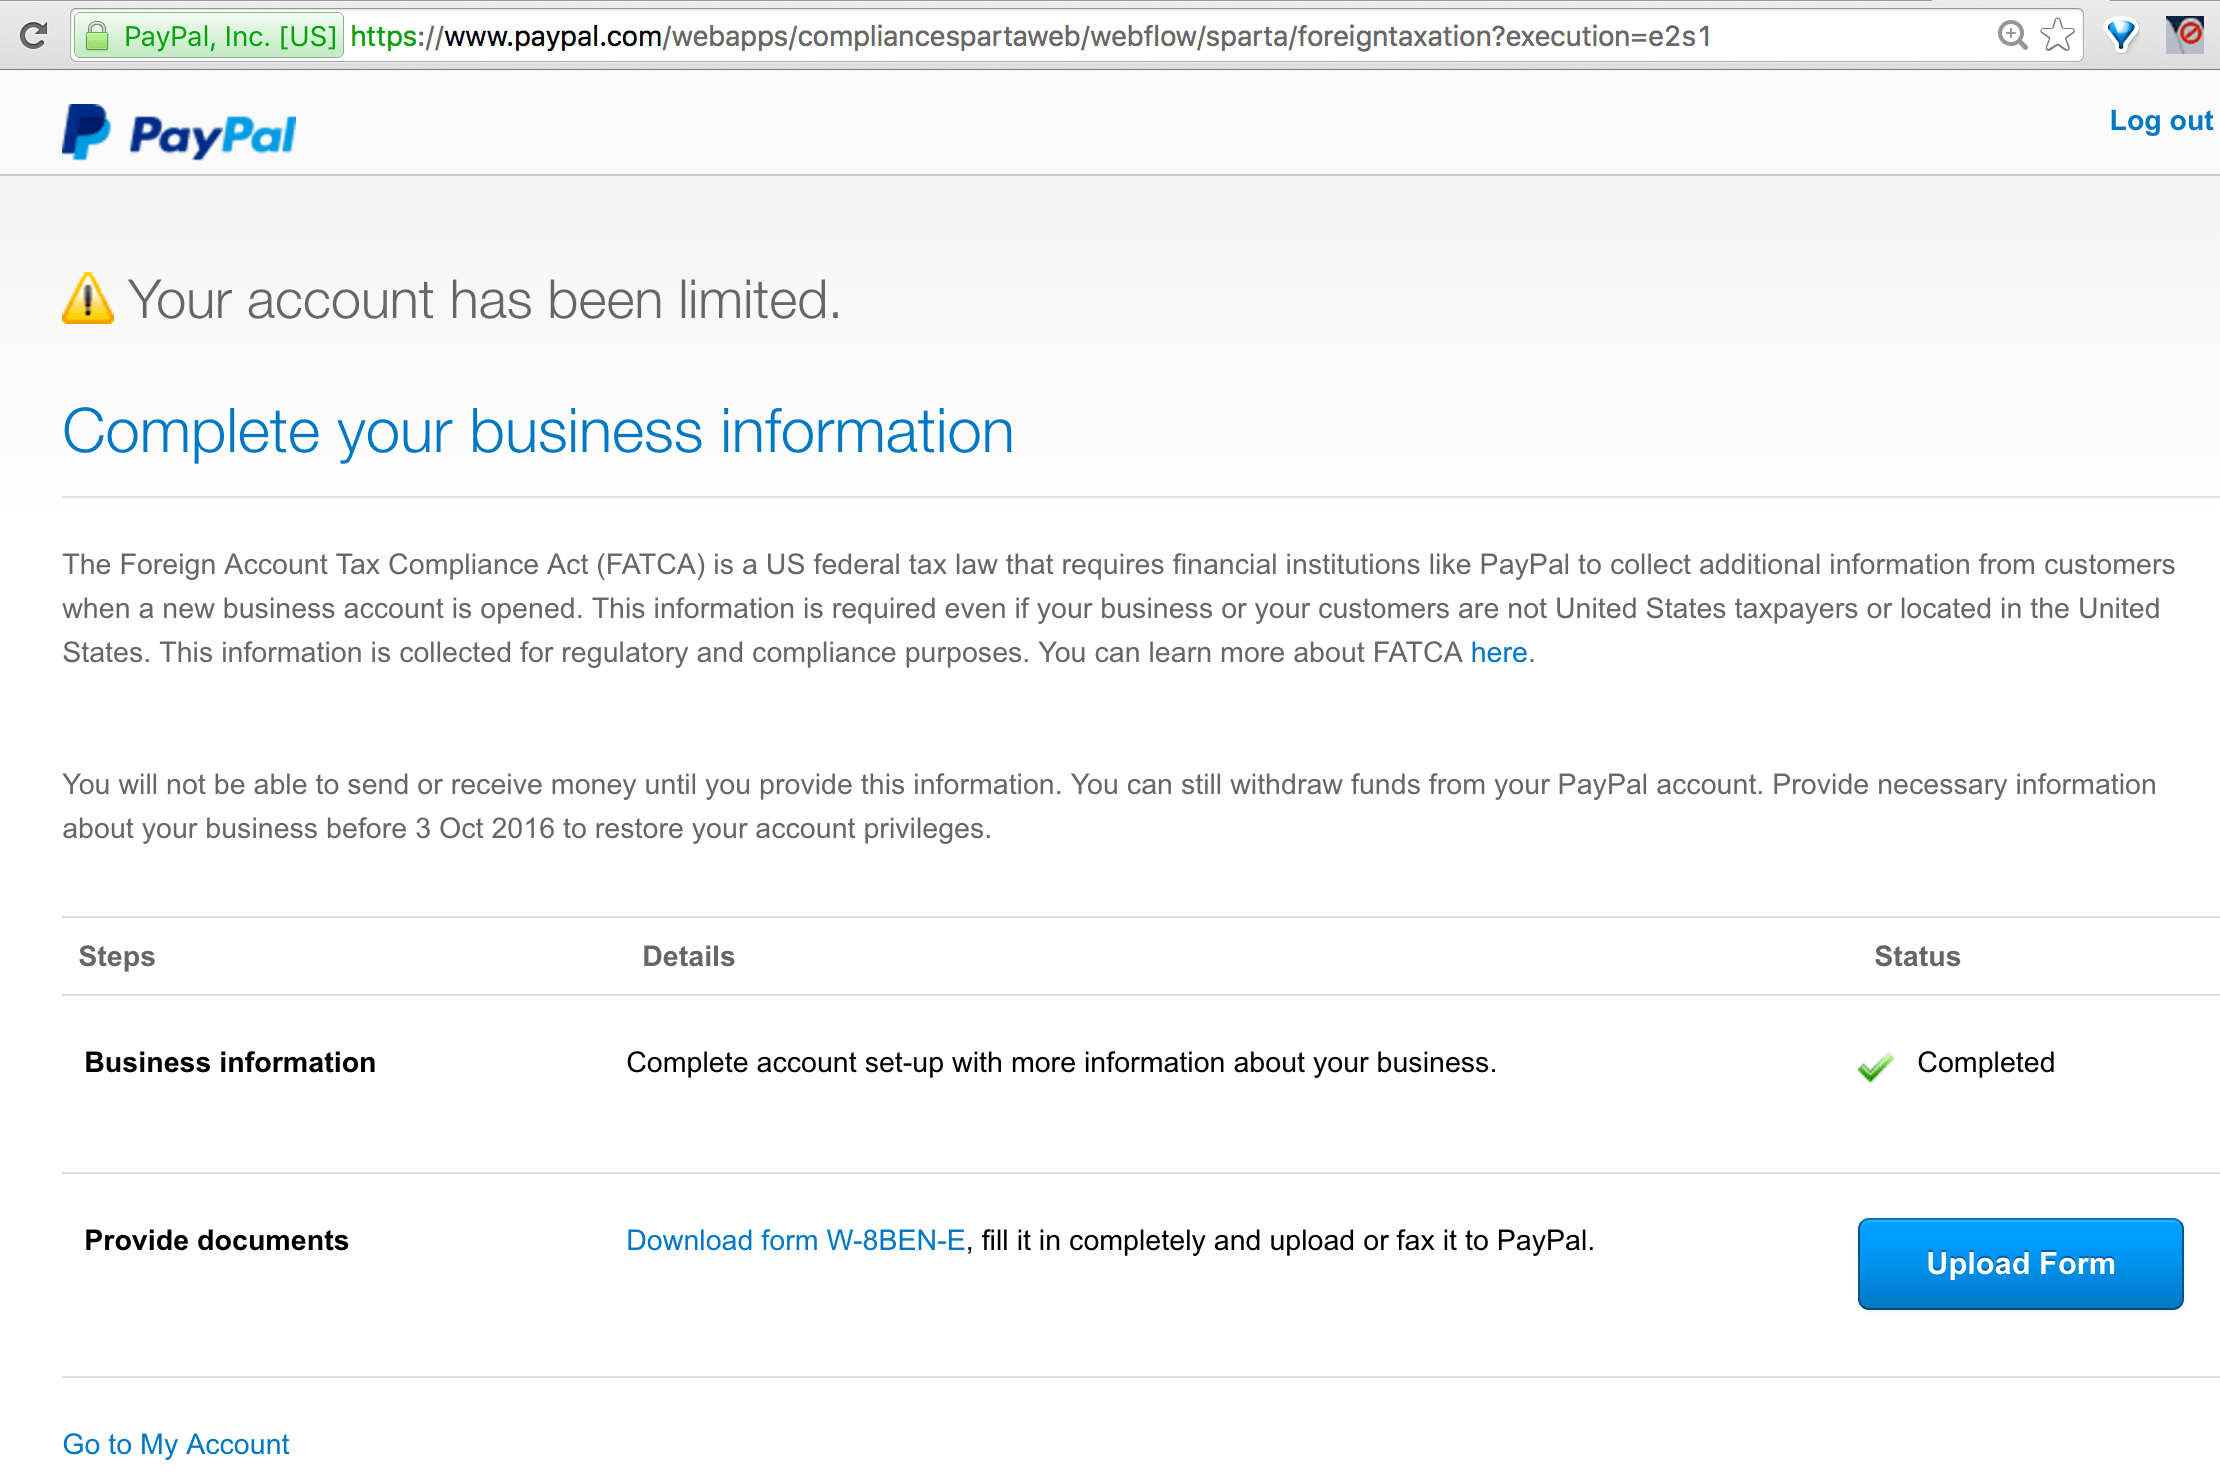Click the PayPal logo

click(x=178, y=131)
